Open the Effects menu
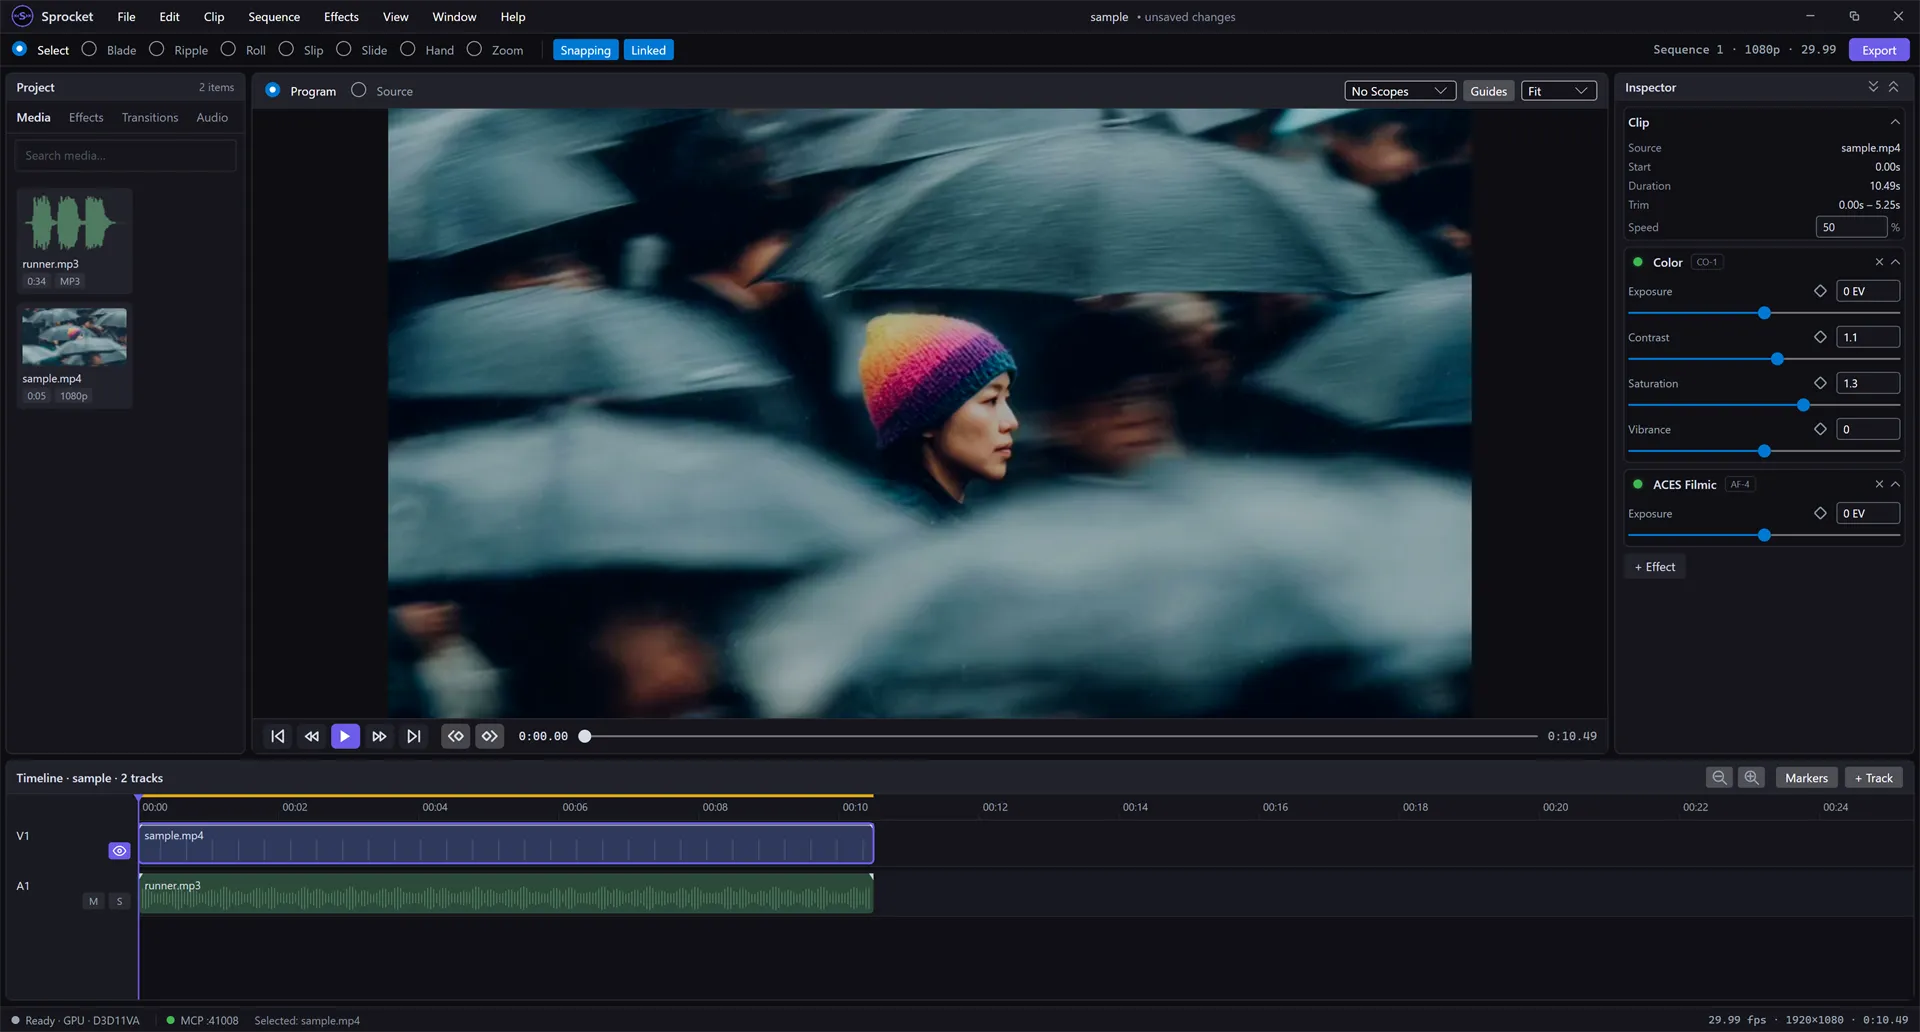Screen dimensions: 1920x1032 tap(341, 17)
